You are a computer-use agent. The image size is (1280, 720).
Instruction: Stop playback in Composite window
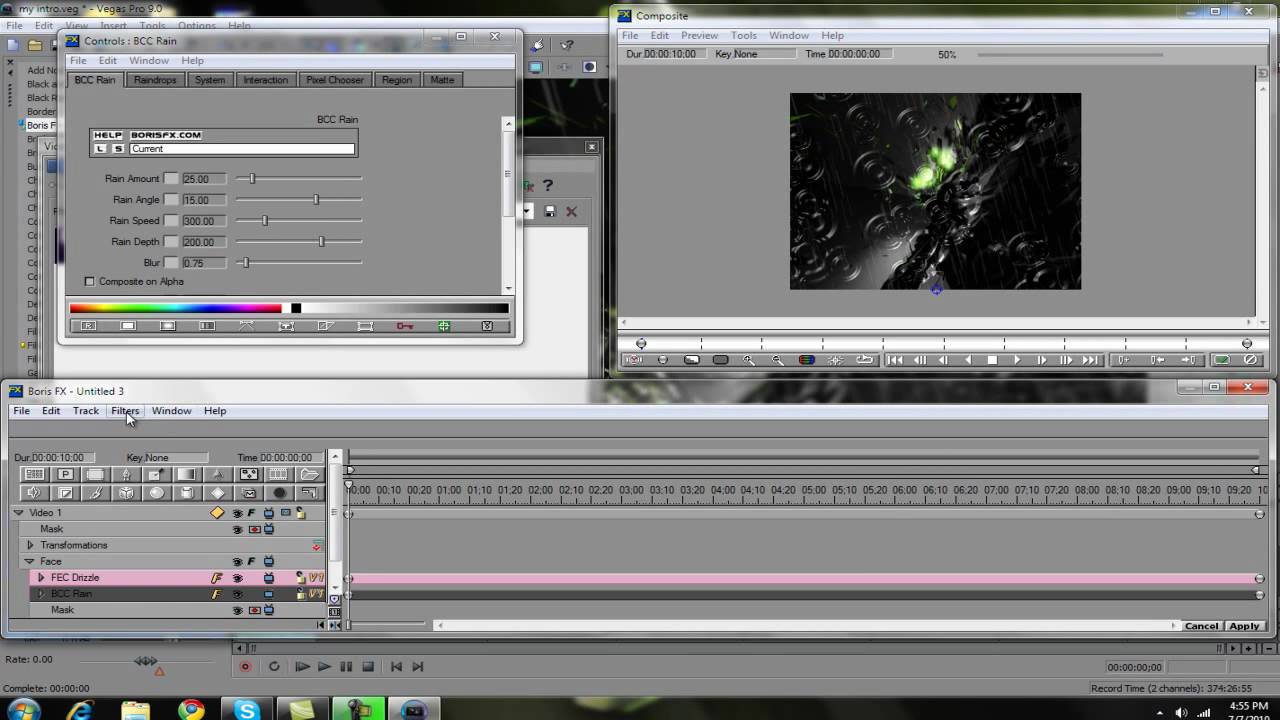[x=992, y=360]
